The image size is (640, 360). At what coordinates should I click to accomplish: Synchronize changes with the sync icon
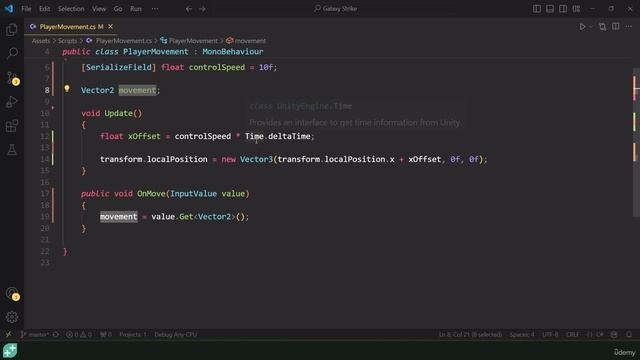click(56, 334)
